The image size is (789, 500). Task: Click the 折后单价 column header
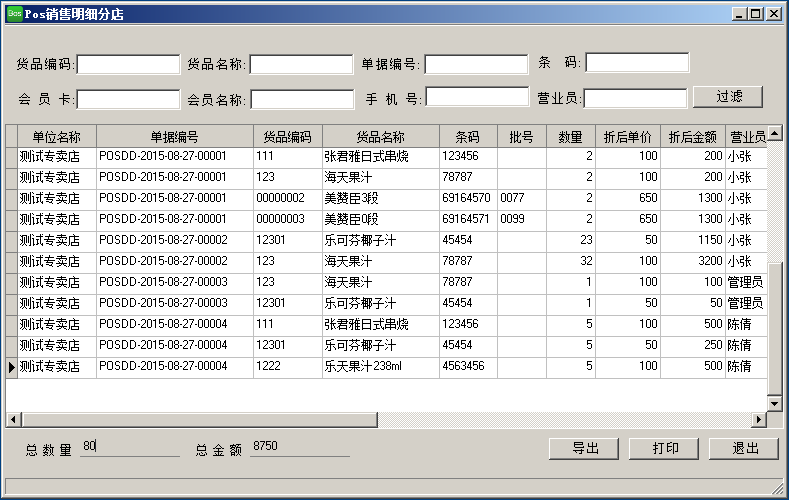(628, 137)
